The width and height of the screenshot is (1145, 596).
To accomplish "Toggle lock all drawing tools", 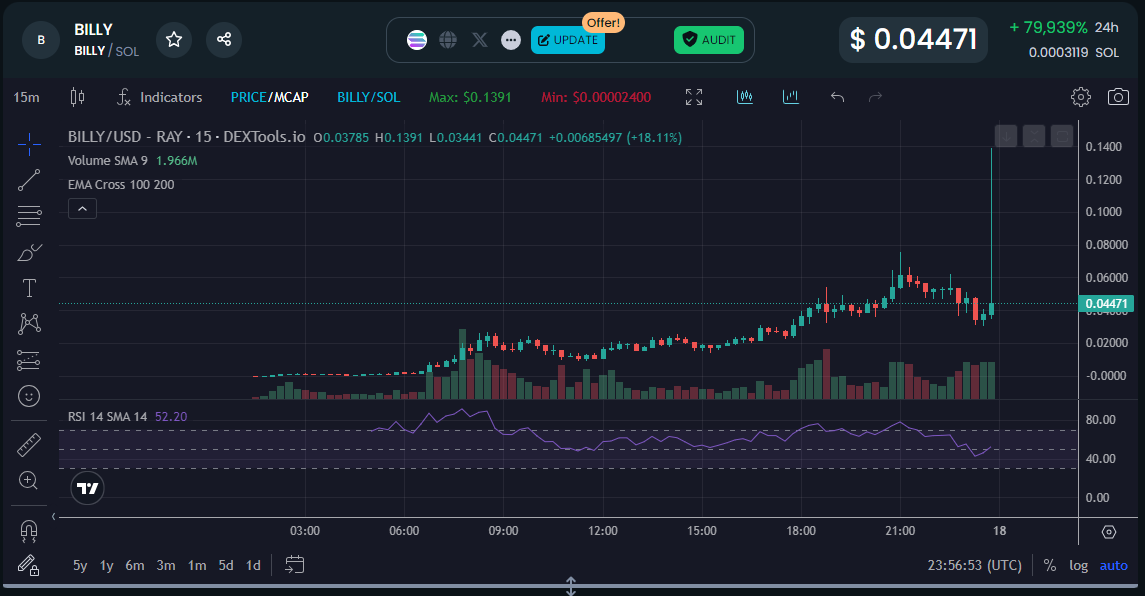I will pos(29,565).
